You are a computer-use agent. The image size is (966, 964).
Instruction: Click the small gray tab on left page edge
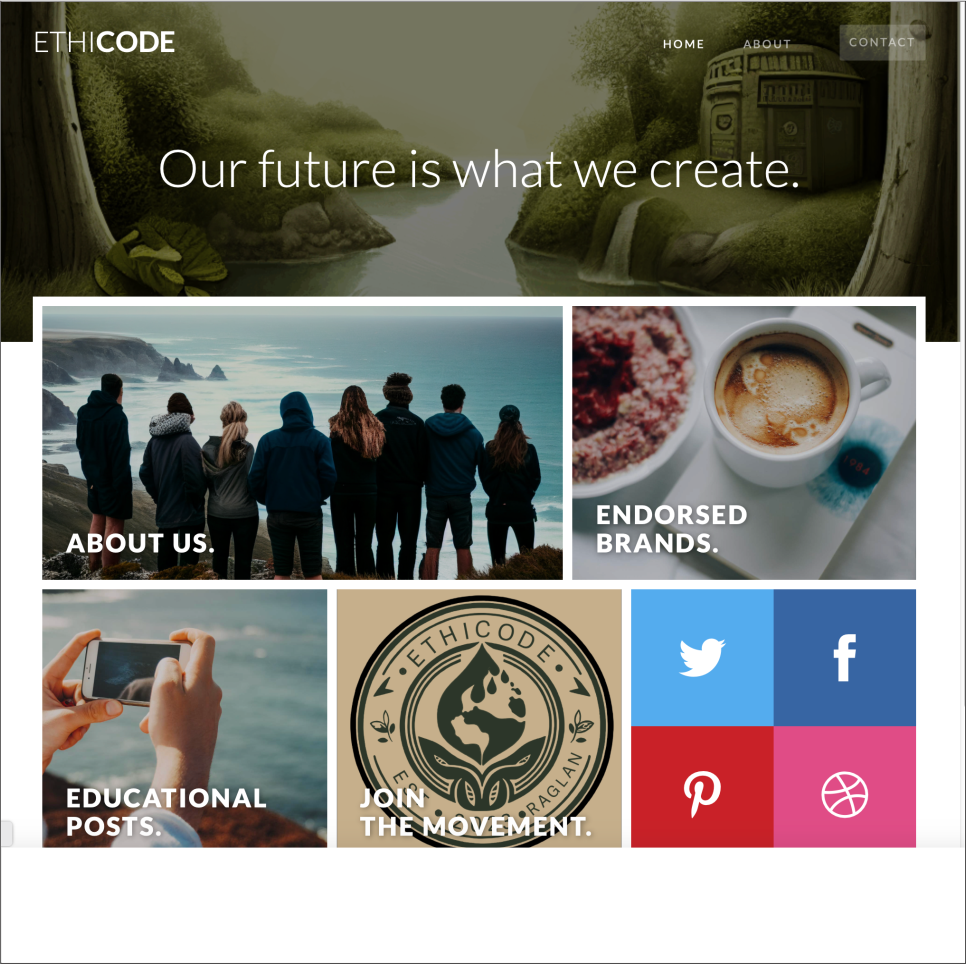coord(6,833)
